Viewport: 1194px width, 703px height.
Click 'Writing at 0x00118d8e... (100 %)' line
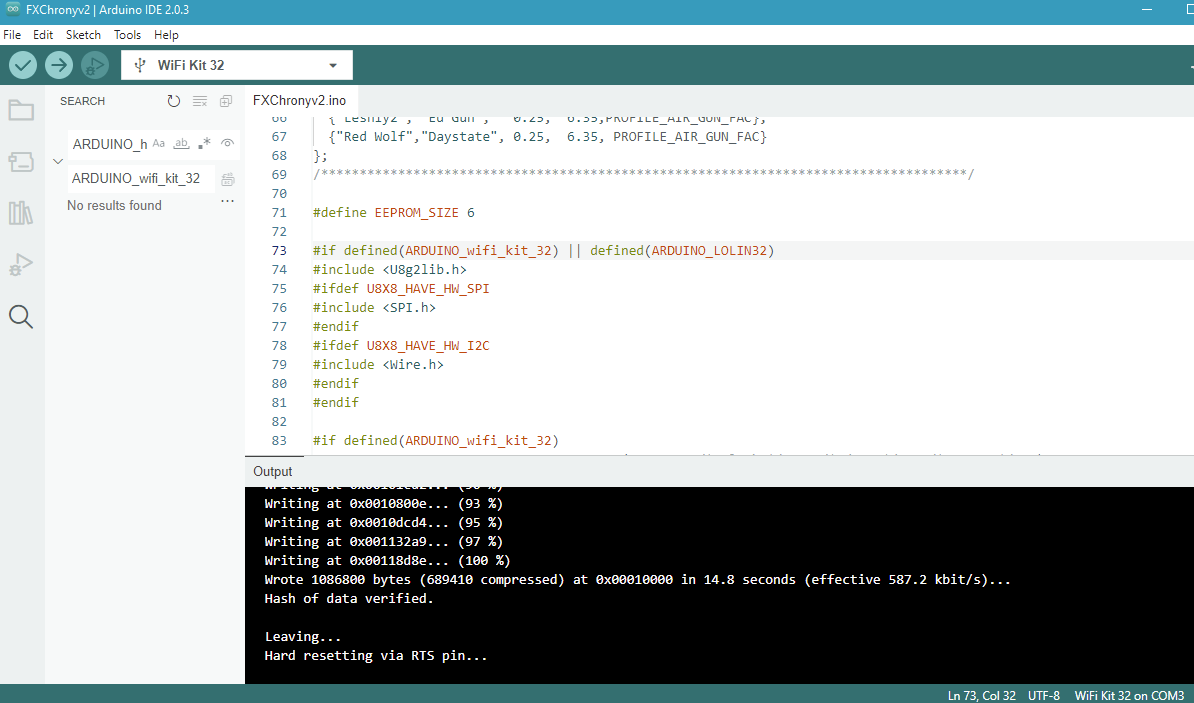click(387, 561)
